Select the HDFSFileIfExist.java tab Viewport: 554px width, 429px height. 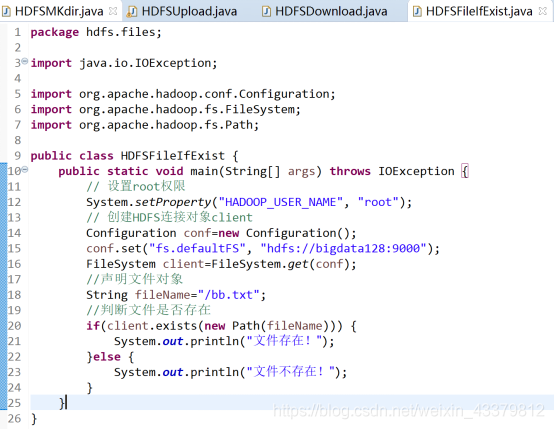click(479, 11)
